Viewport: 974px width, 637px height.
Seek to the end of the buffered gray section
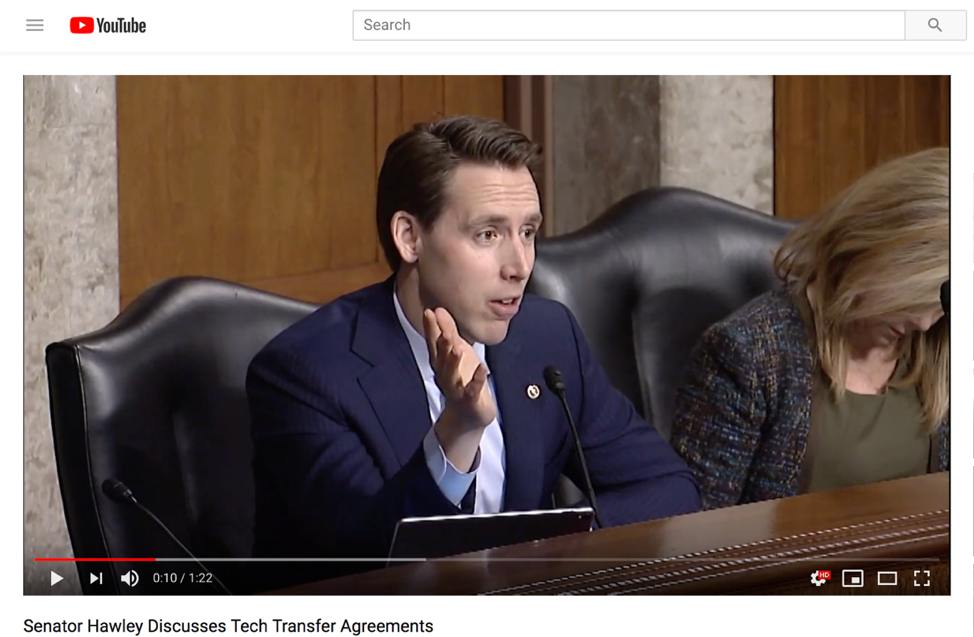coord(423,559)
